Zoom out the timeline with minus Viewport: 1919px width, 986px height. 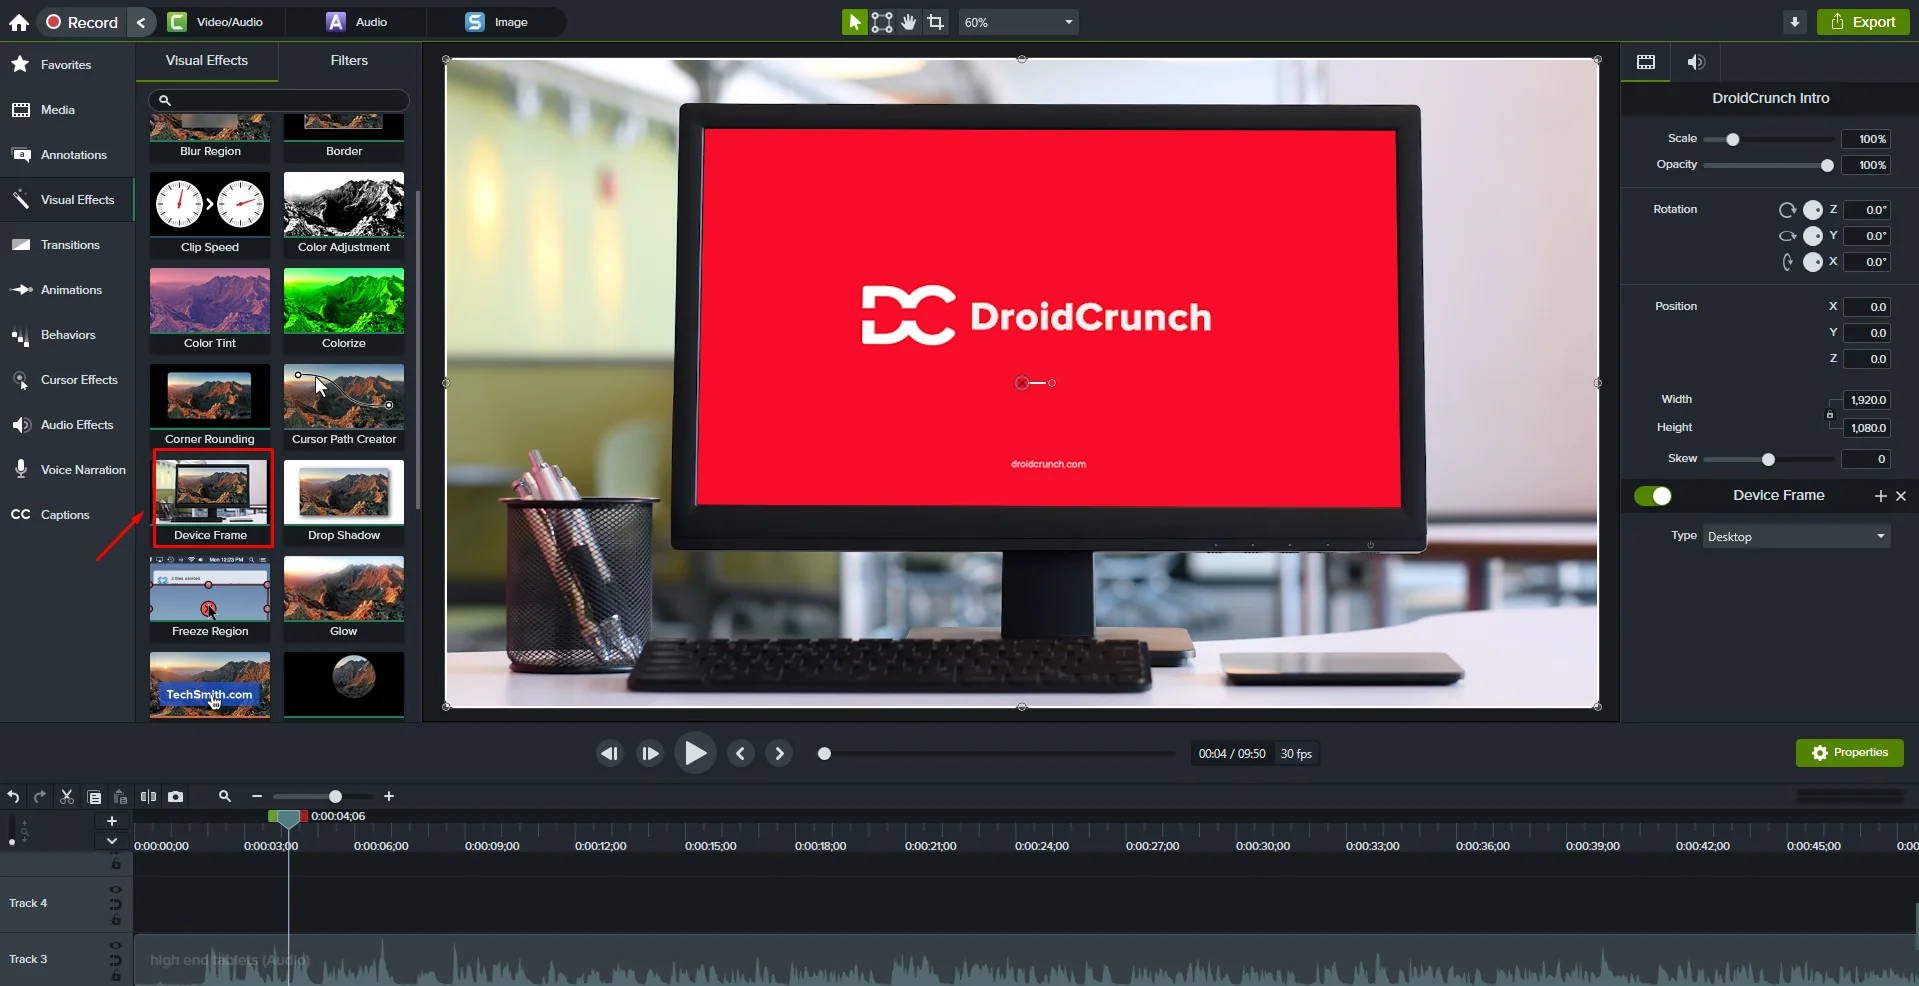click(x=257, y=796)
